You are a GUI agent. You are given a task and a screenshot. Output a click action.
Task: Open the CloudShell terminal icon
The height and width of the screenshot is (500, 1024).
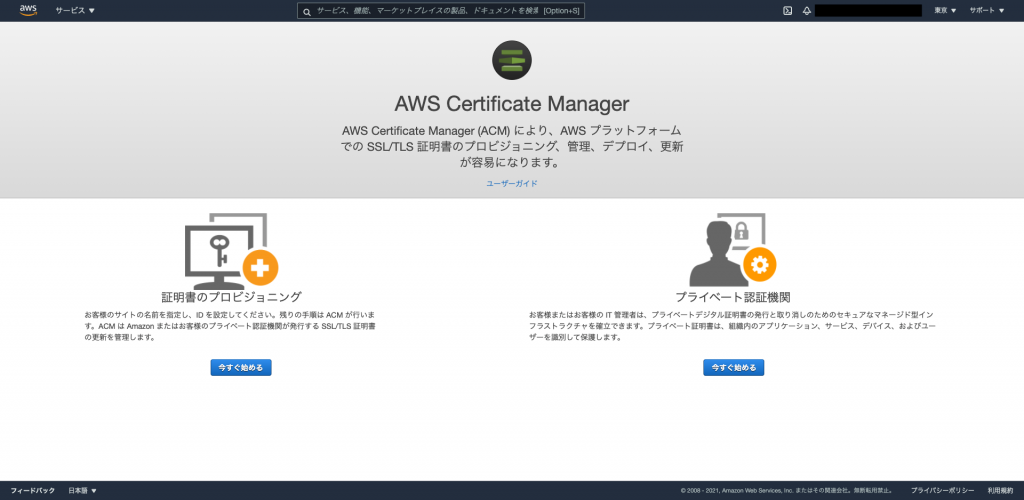coord(788,10)
